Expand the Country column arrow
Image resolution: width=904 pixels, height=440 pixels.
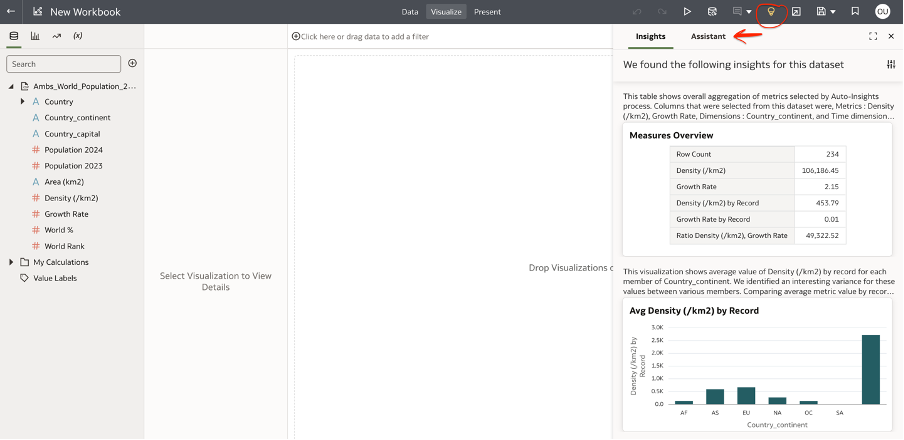[x=22, y=101]
